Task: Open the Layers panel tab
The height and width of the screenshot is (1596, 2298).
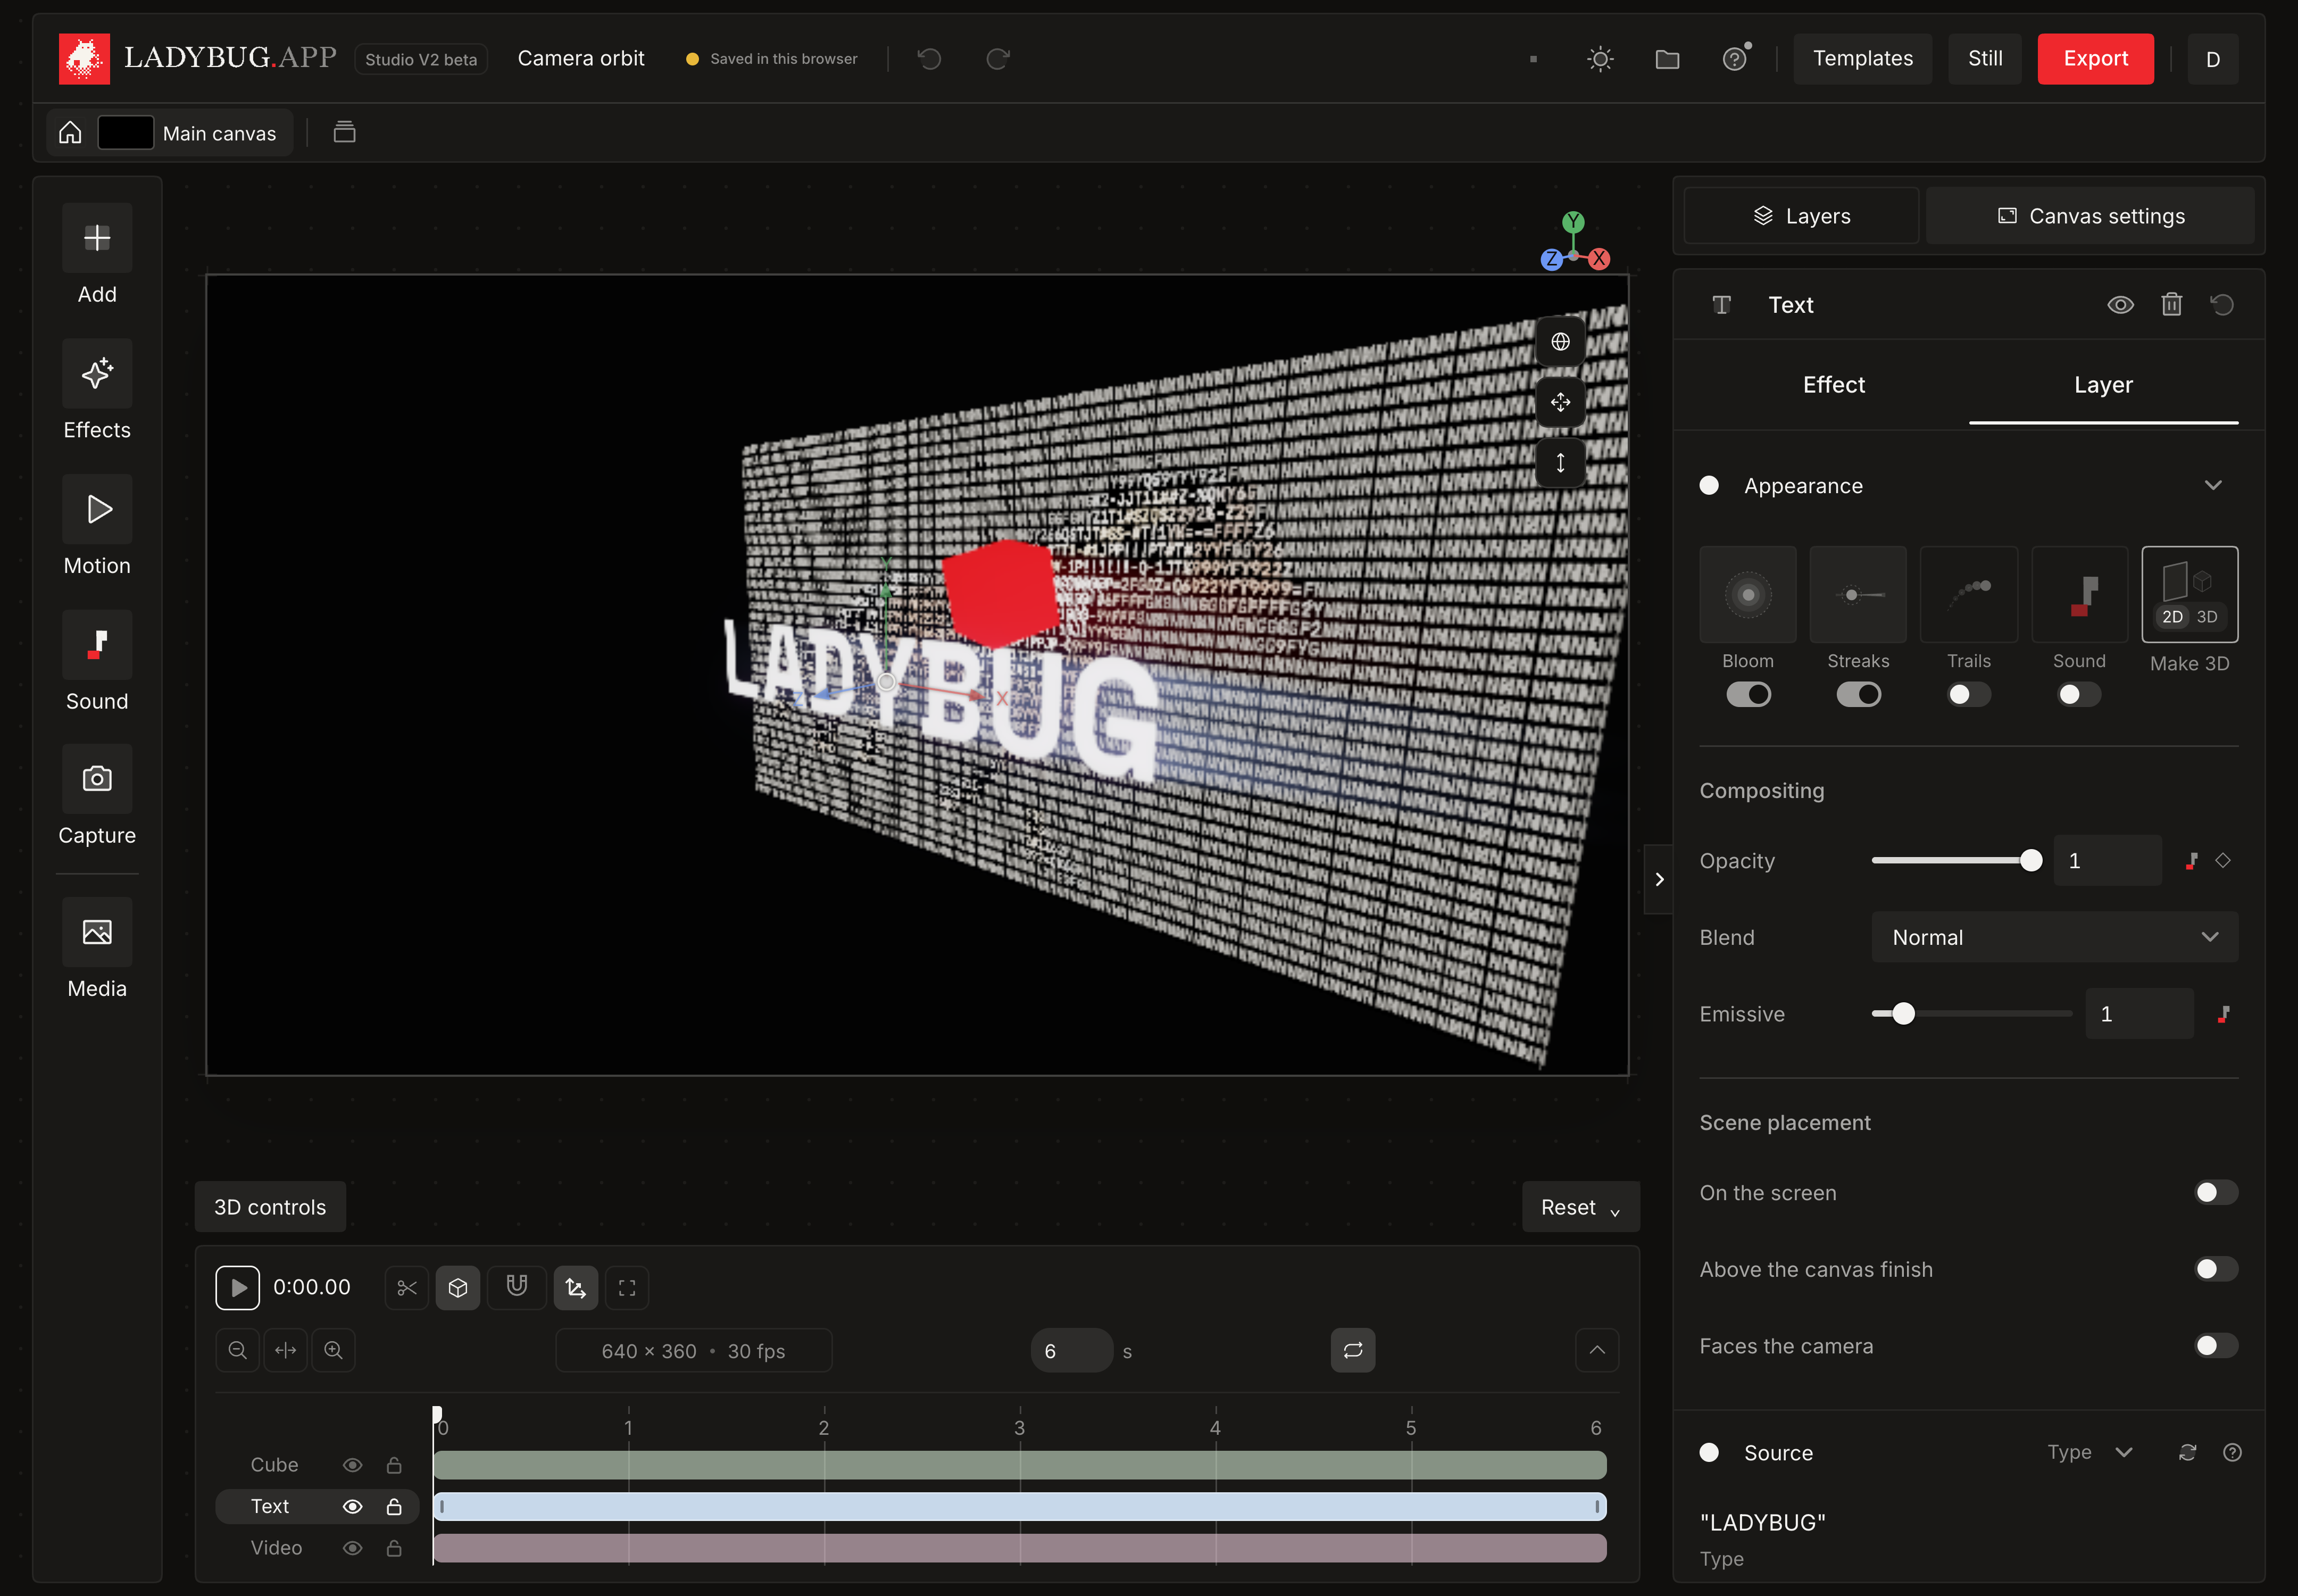Action: [x=1801, y=216]
